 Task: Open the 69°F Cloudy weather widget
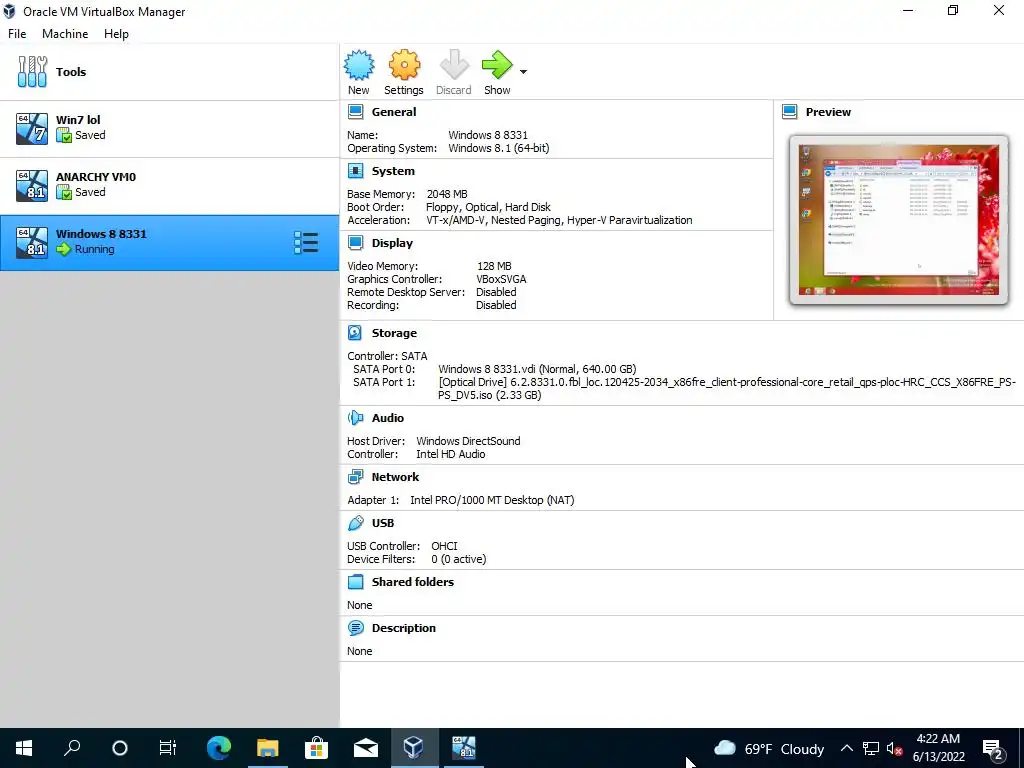[769, 748]
